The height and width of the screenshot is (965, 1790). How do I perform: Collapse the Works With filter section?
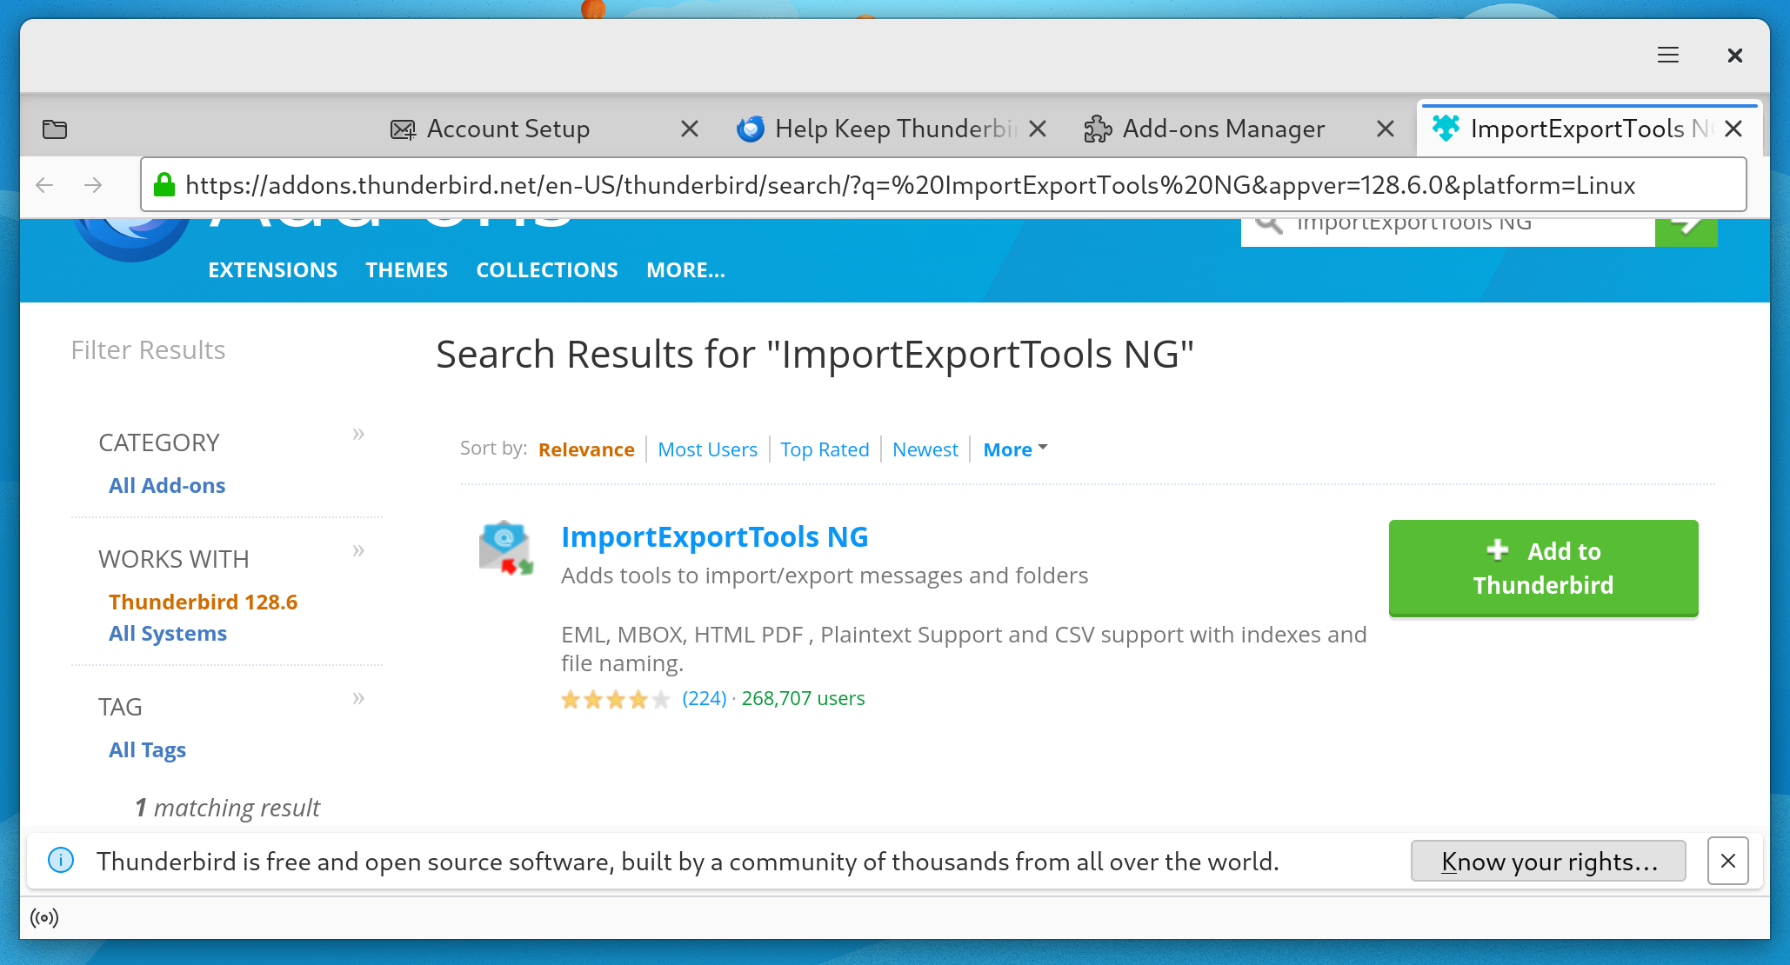[x=358, y=550]
